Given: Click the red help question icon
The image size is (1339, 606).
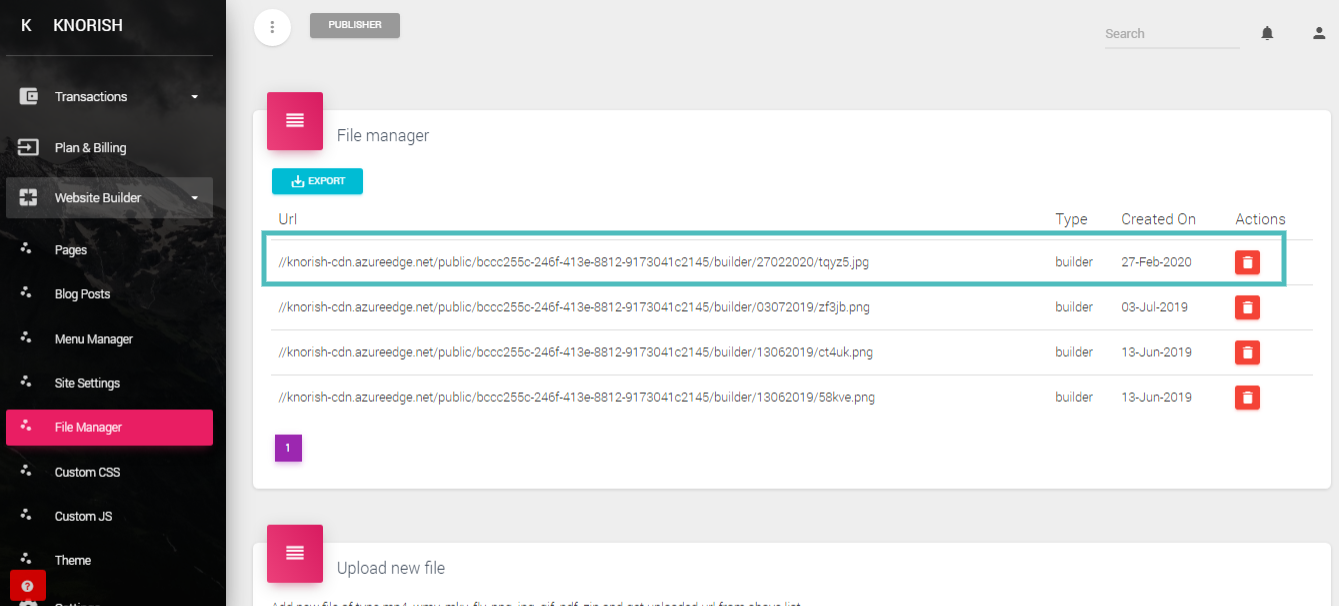Looking at the screenshot, I should (x=27, y=586).
